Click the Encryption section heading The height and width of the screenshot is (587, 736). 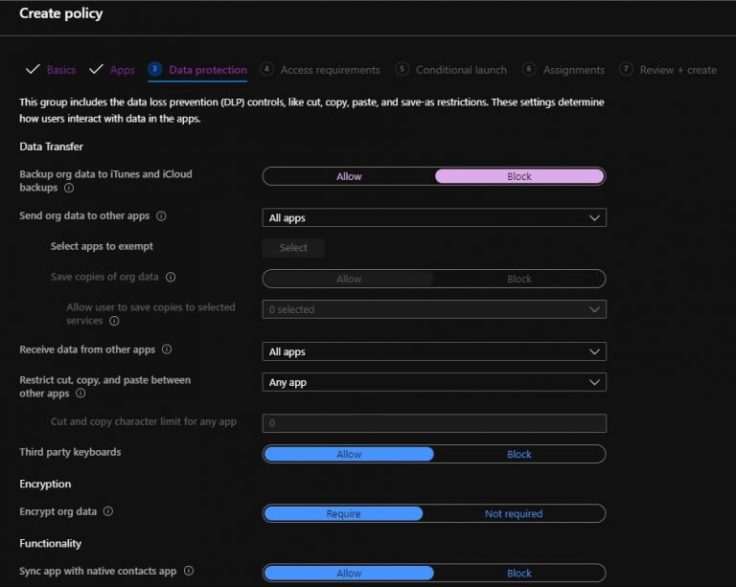pyautogui.click(x=45, y=484)
